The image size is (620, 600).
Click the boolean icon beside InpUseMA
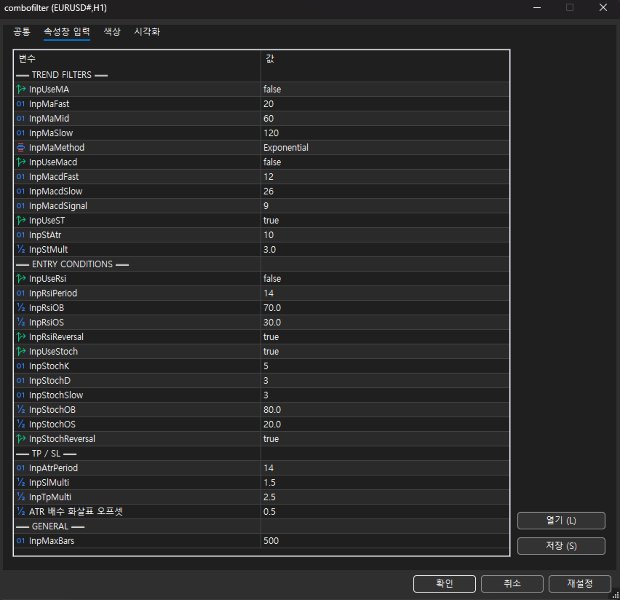click(21, 89)
